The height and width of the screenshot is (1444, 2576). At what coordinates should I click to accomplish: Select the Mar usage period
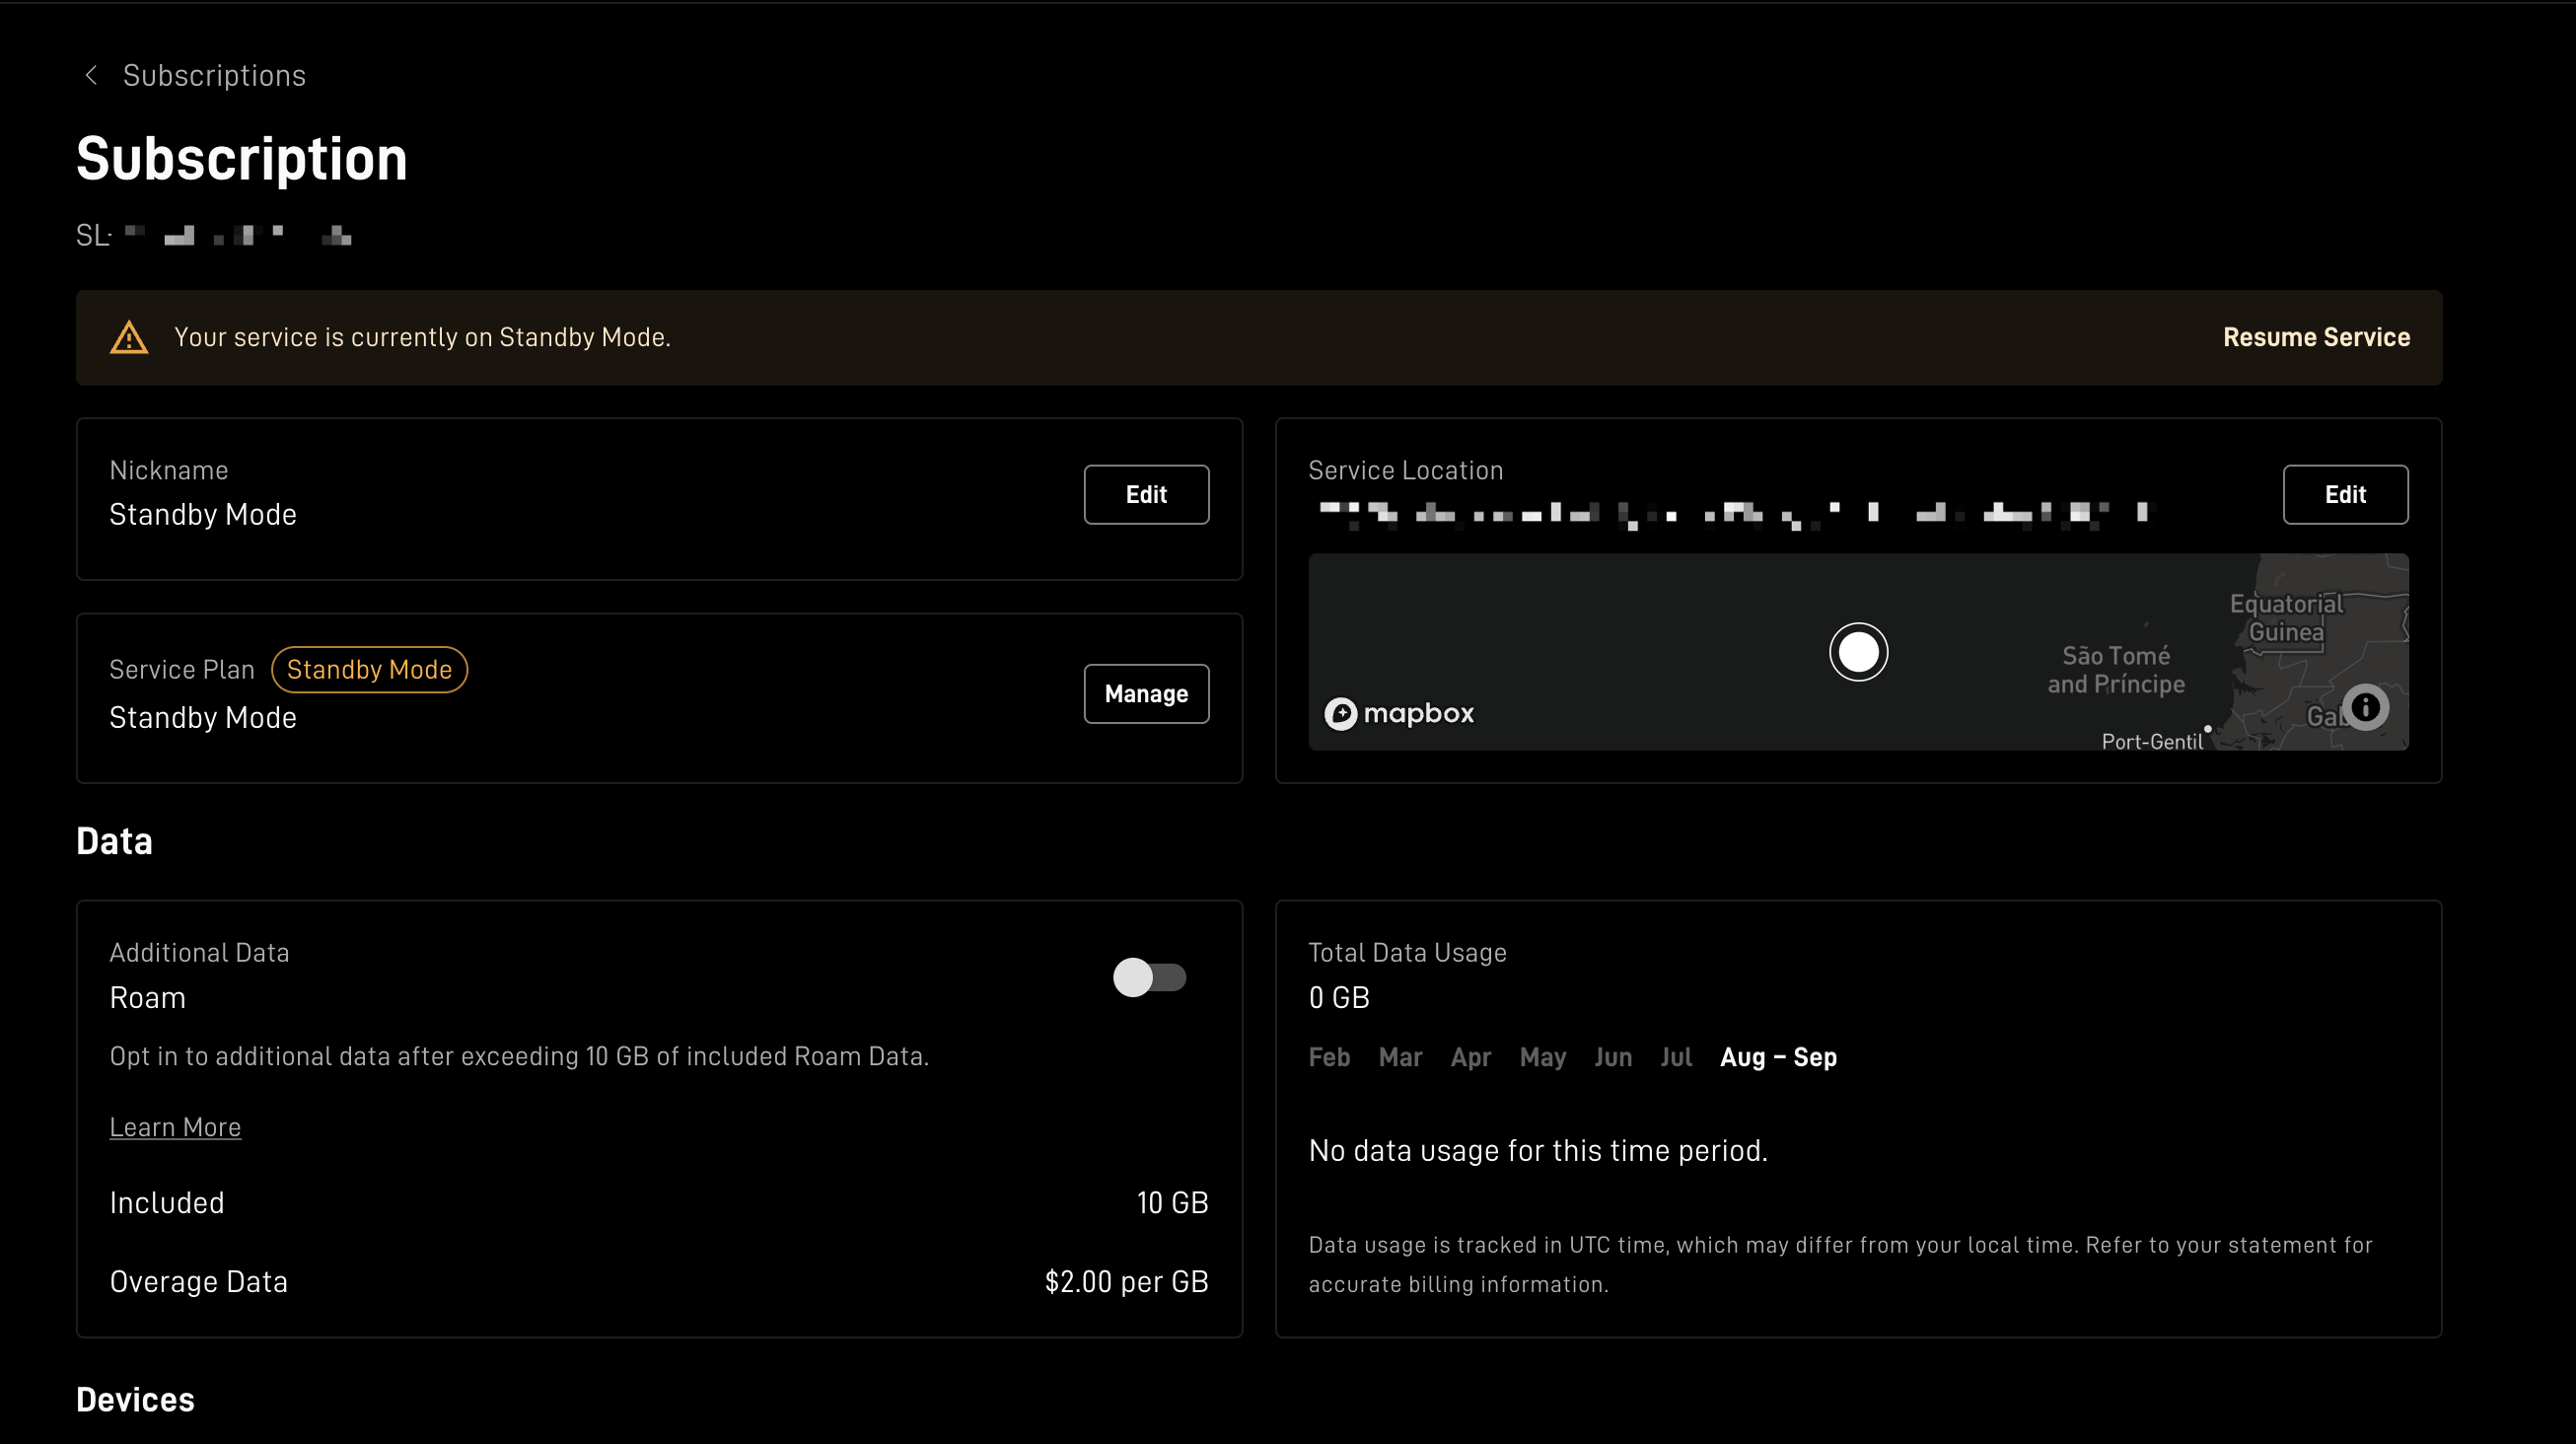tap(1399, 1057)
